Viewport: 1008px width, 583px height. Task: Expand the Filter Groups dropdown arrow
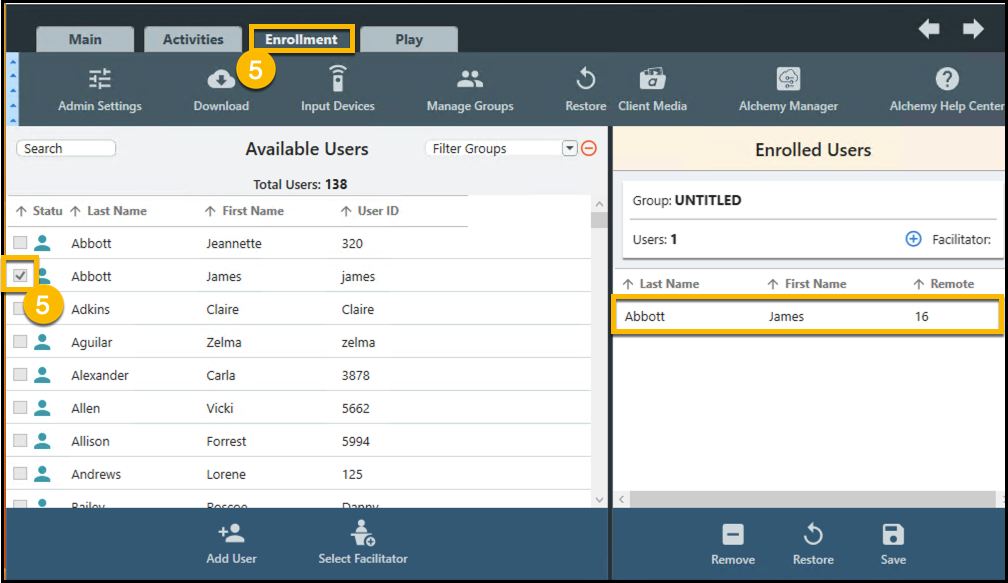[570, 148]
